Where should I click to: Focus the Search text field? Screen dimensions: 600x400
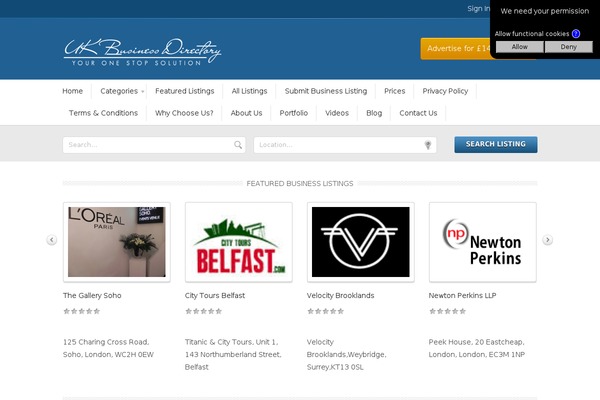pyautogui.click(x=154, y=145)
